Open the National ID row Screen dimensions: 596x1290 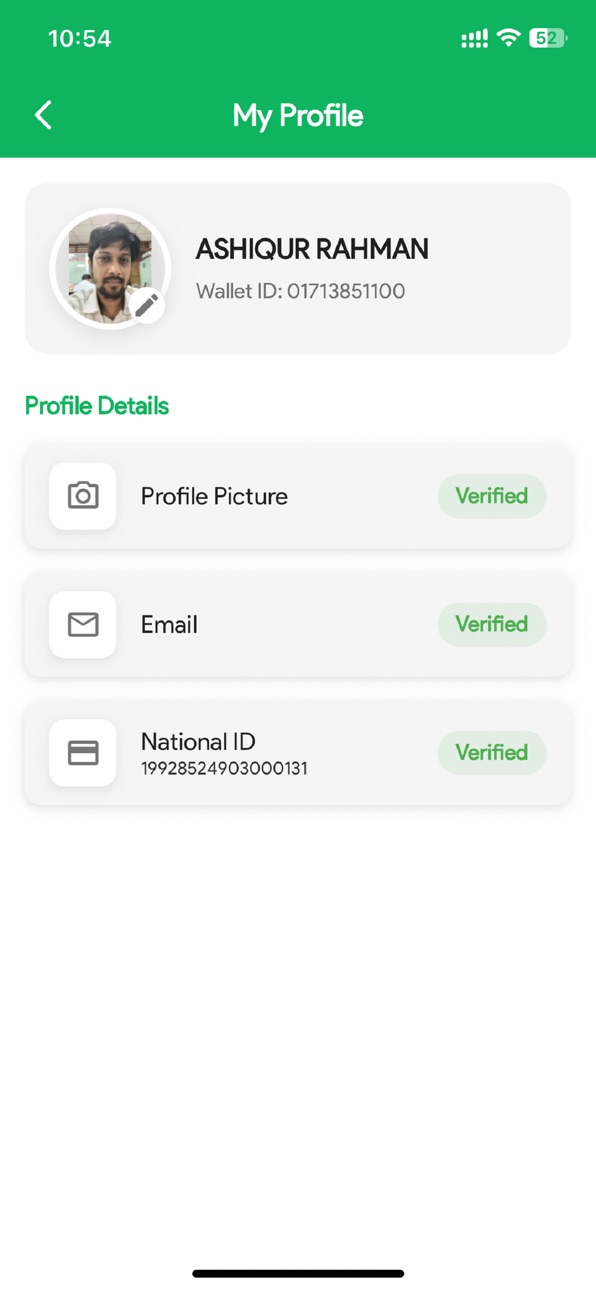tap(298, 753)
